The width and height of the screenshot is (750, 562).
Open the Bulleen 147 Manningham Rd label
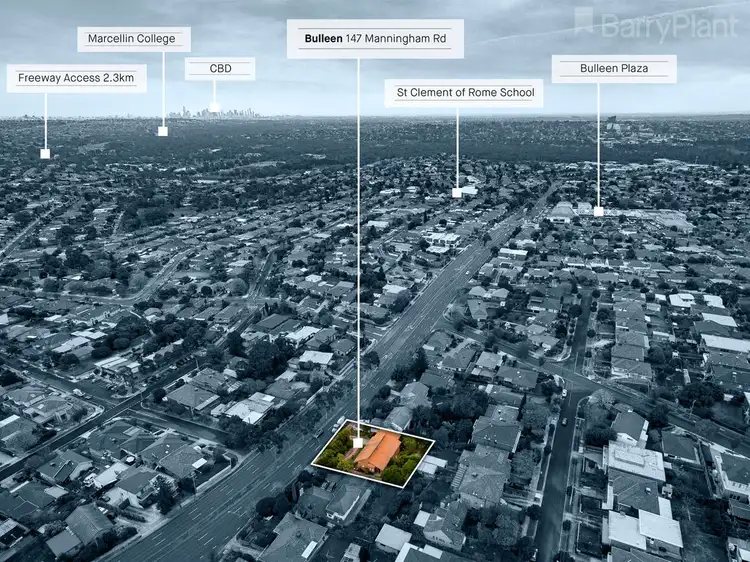pyautogui.click(x=375, y=39)
